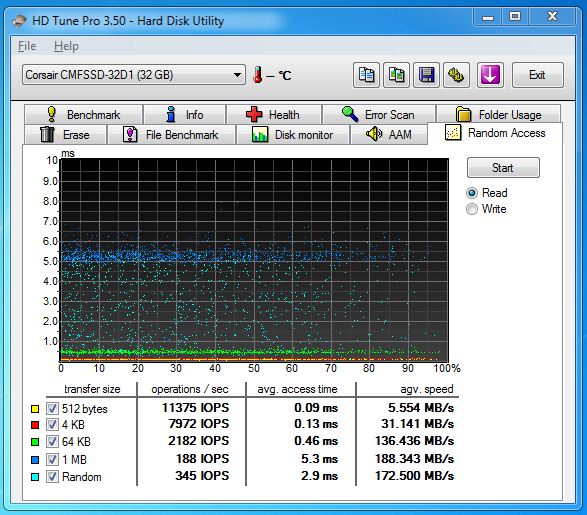Click the floppy disk save icon

point(426,75)
